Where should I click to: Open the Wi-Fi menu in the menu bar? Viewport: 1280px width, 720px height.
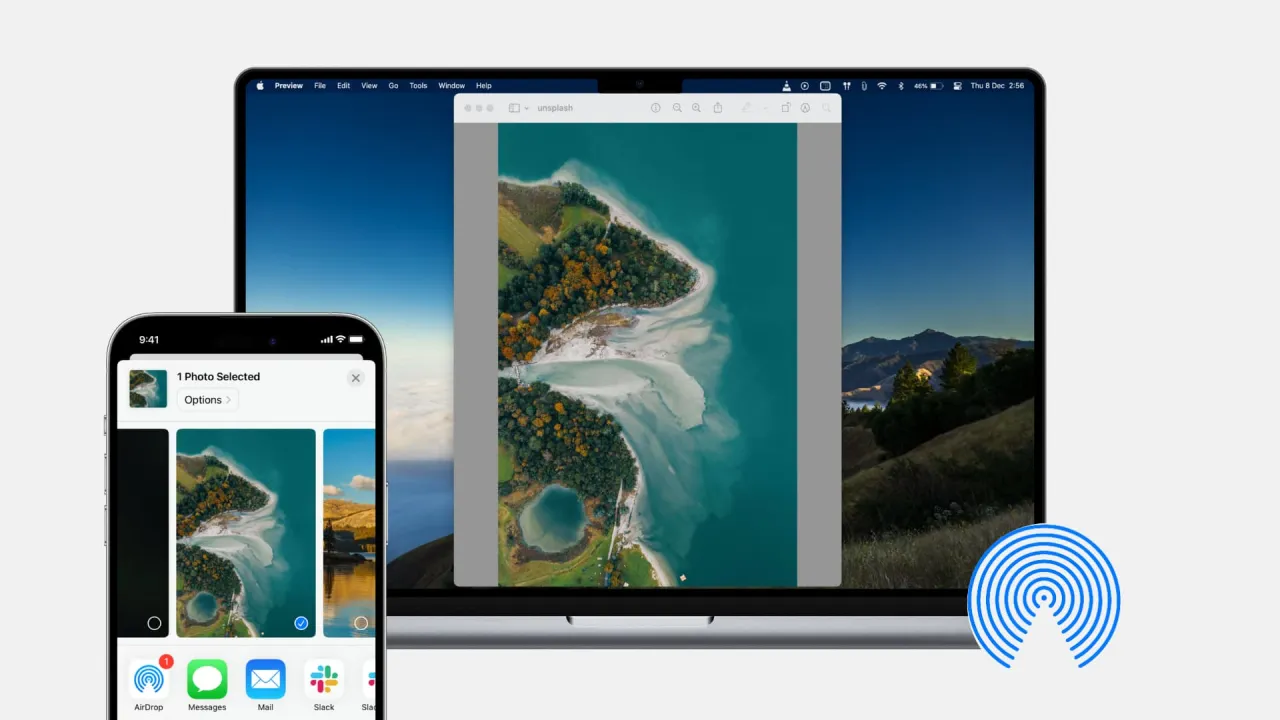(882, 86)
